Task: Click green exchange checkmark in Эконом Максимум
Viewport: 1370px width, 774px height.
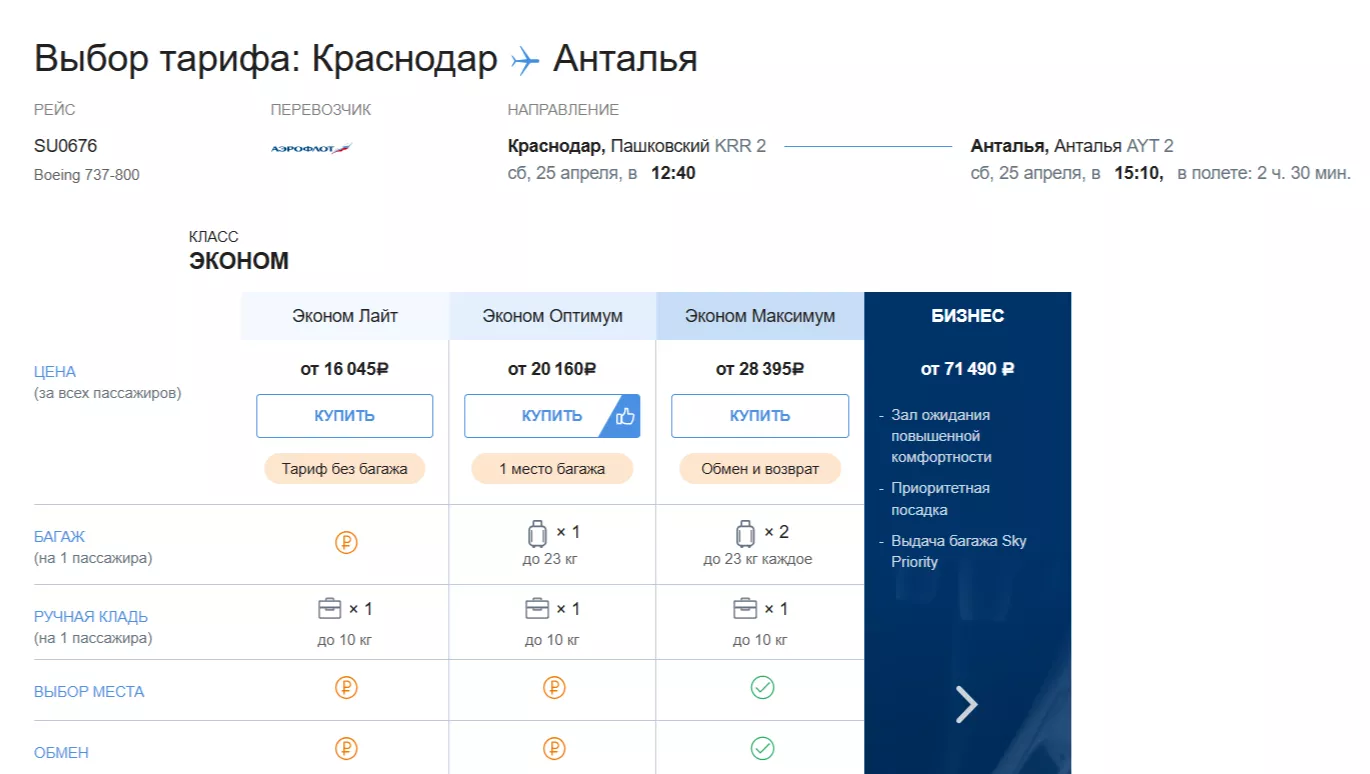Action: coord(762,748)
